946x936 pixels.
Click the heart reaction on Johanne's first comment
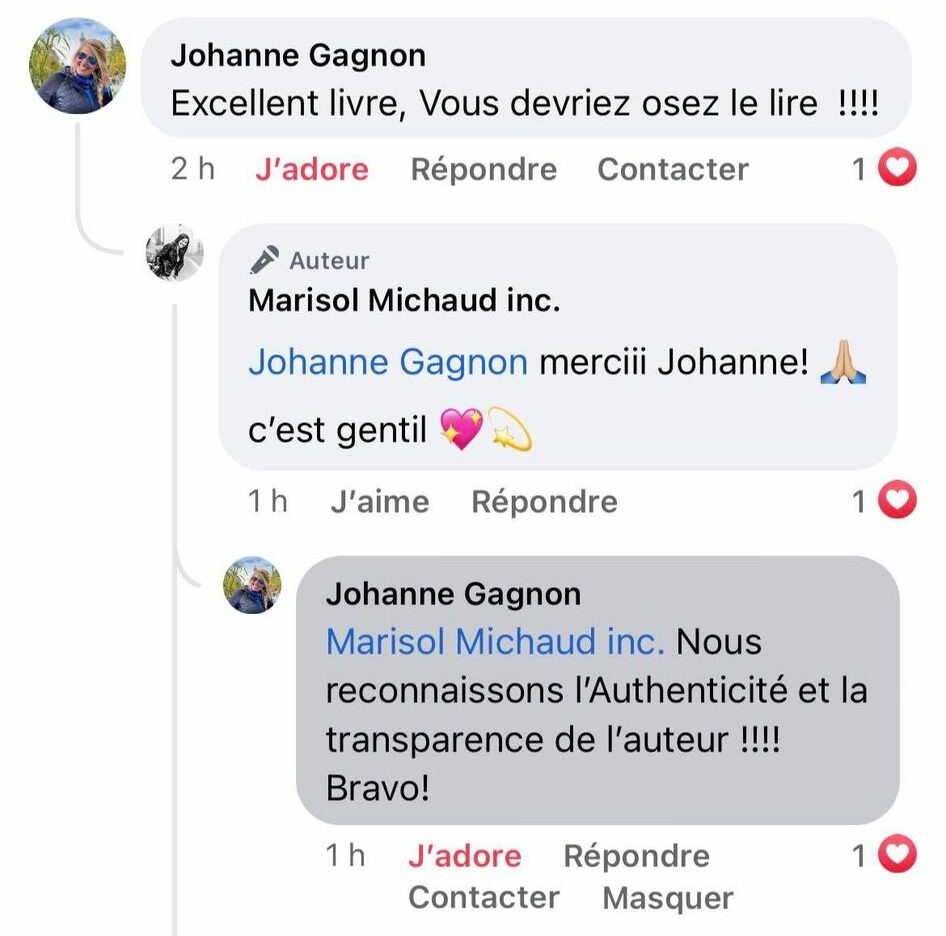(897, 169)
